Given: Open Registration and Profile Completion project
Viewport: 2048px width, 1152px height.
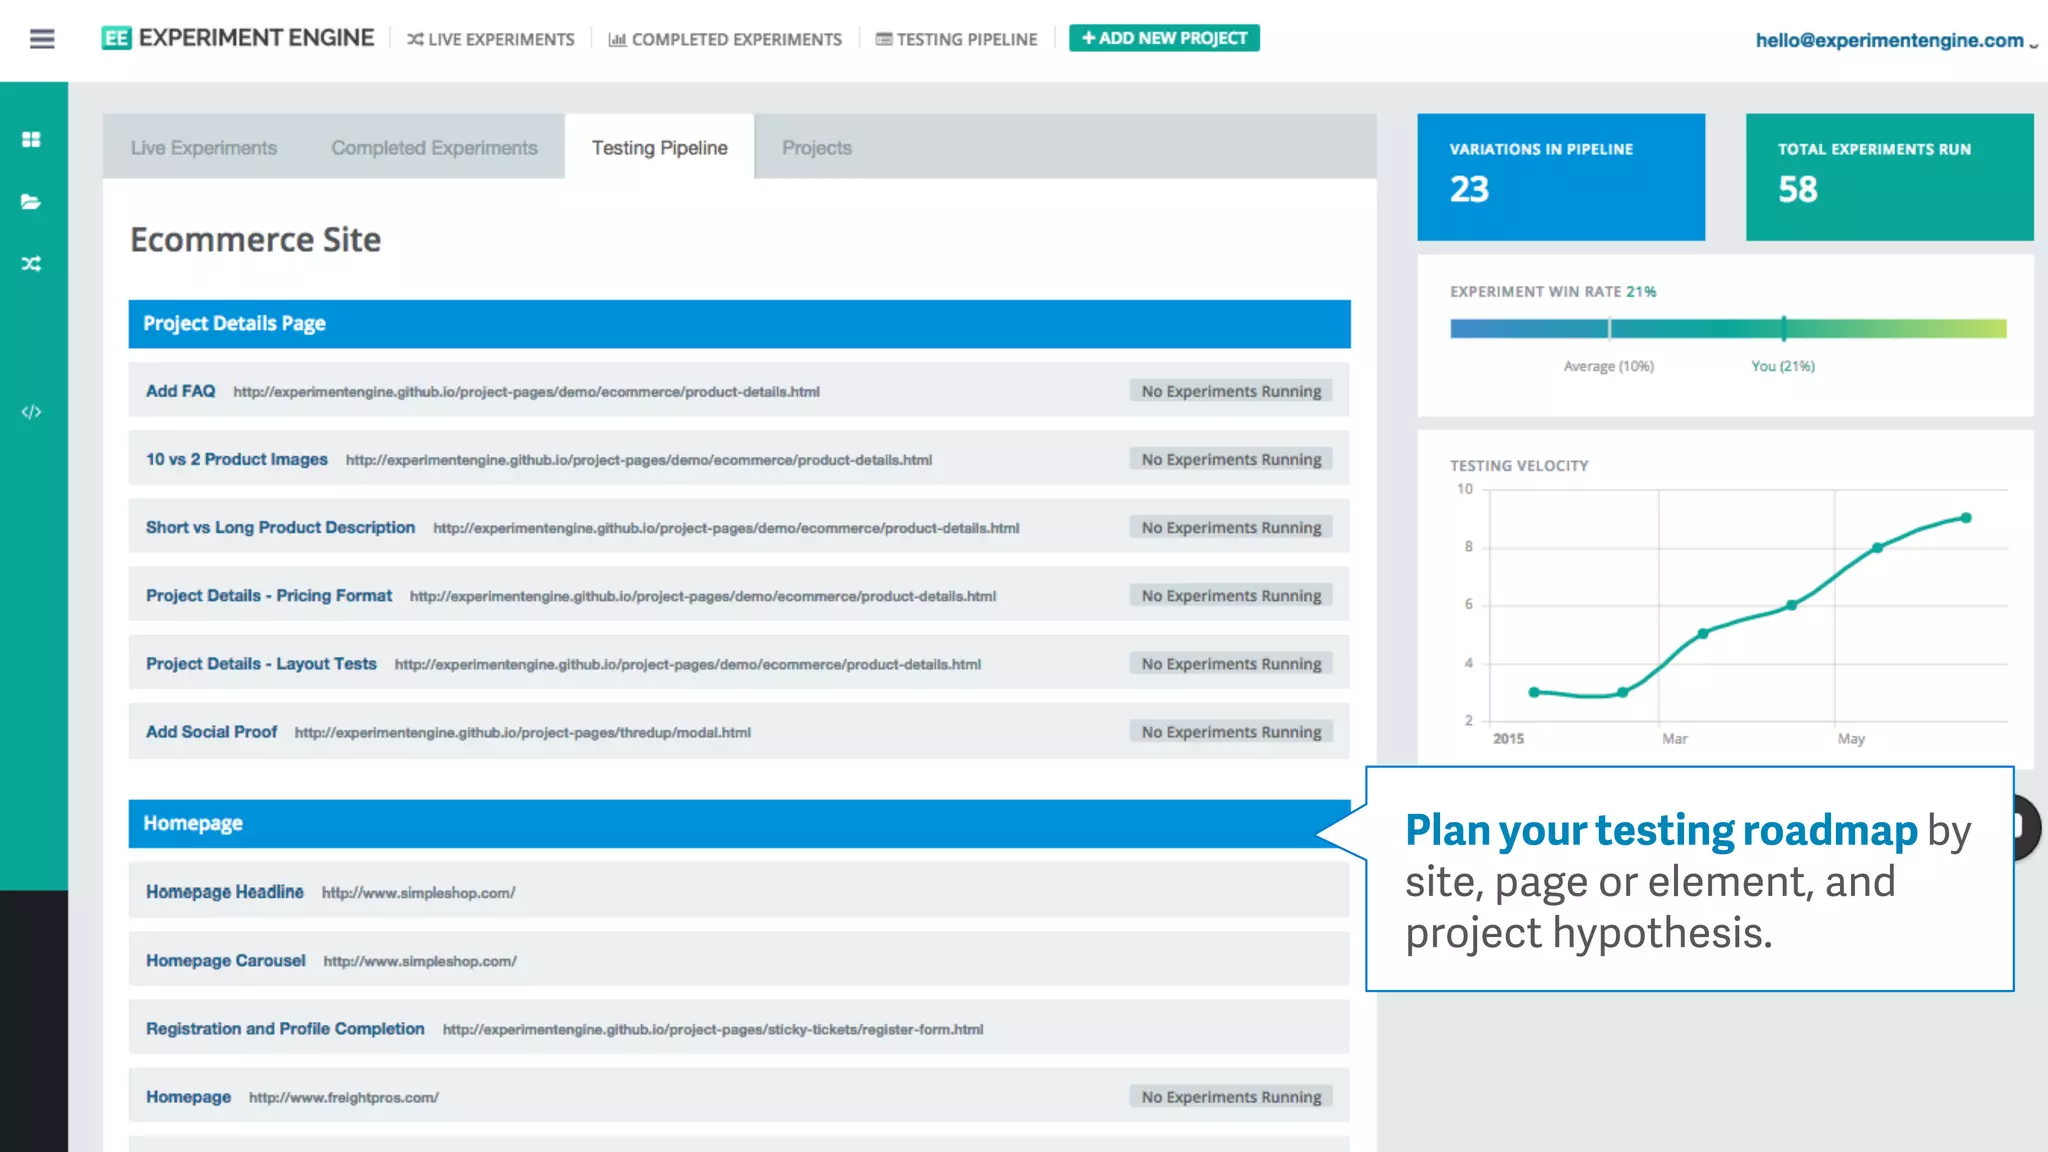Looking at the screenshot, I should tap(285, 1028).
